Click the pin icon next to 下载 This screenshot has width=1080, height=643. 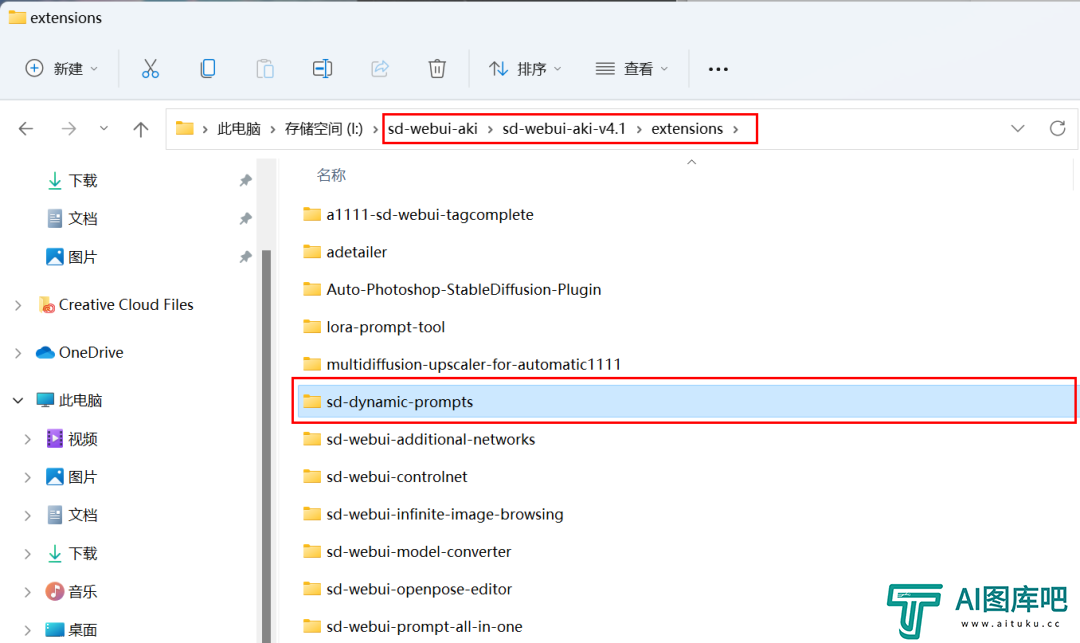pos(245,180)
